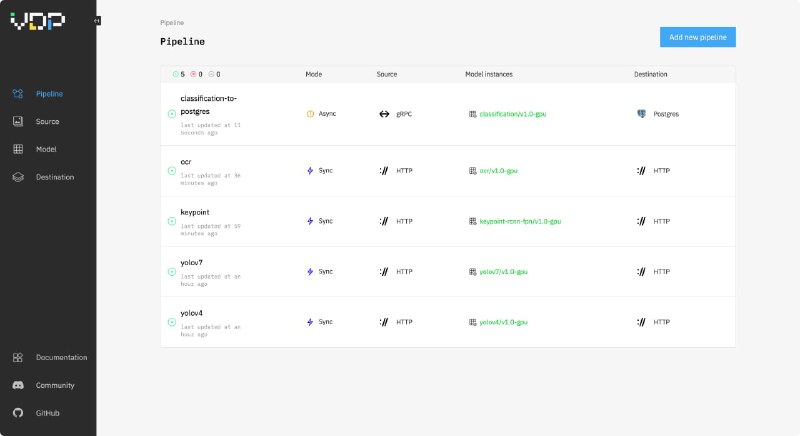Open the yolov4 pipeline row
The image size is (800, 436).
(192, 315)
